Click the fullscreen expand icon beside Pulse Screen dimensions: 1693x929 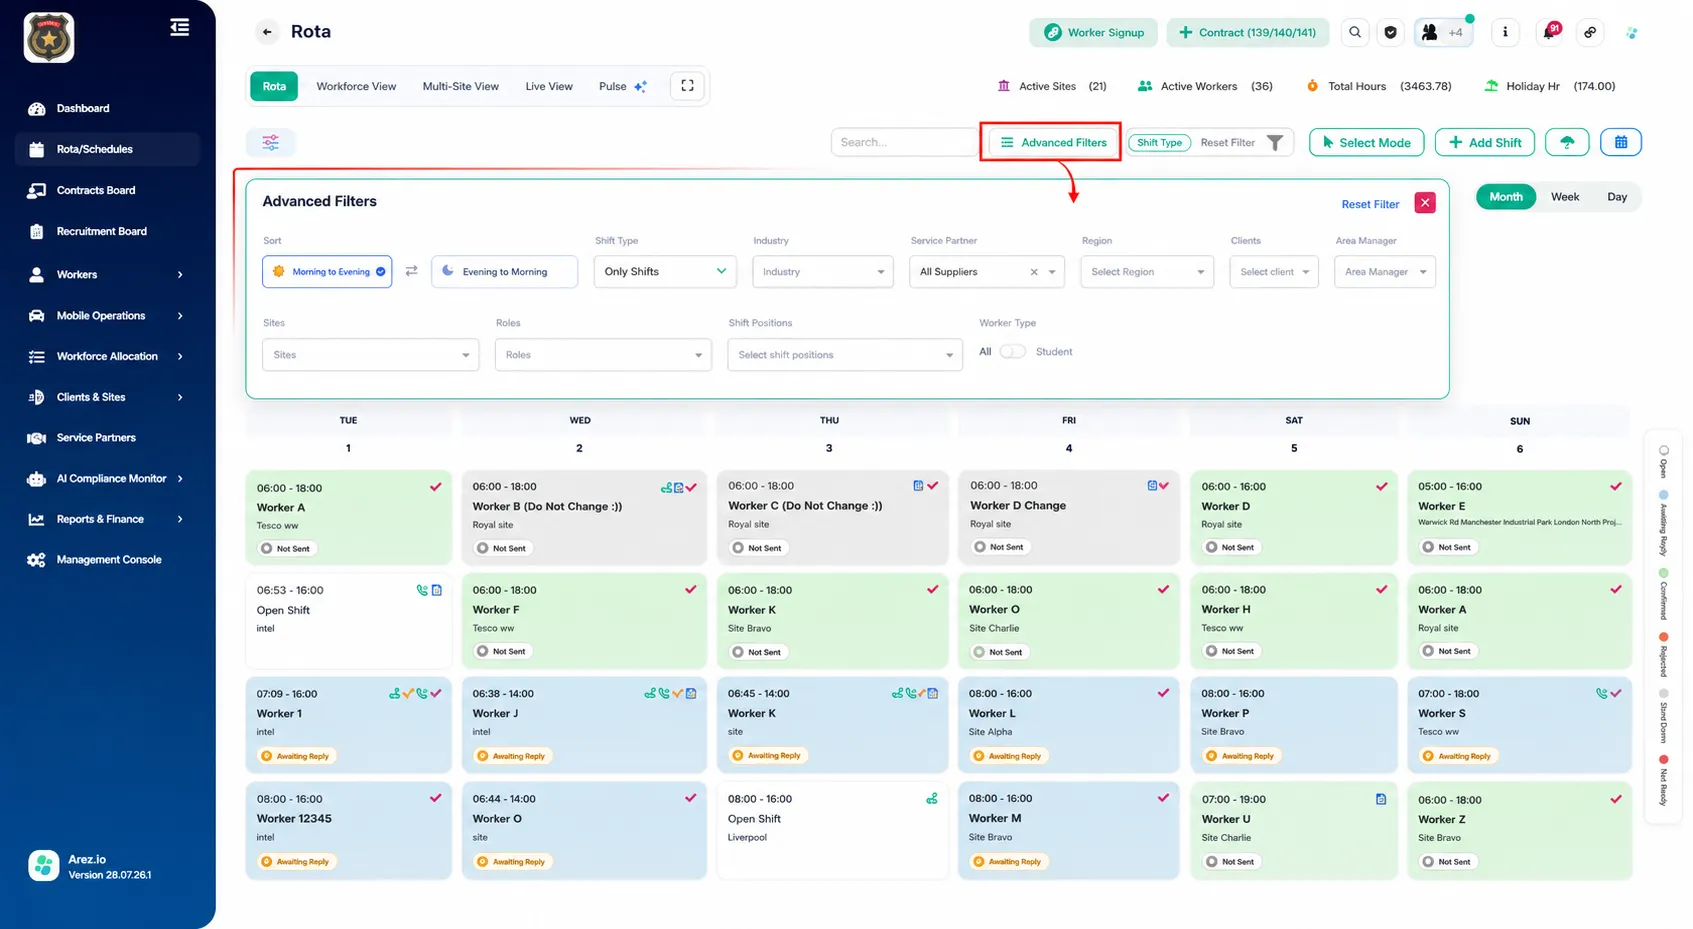(687, 86)
